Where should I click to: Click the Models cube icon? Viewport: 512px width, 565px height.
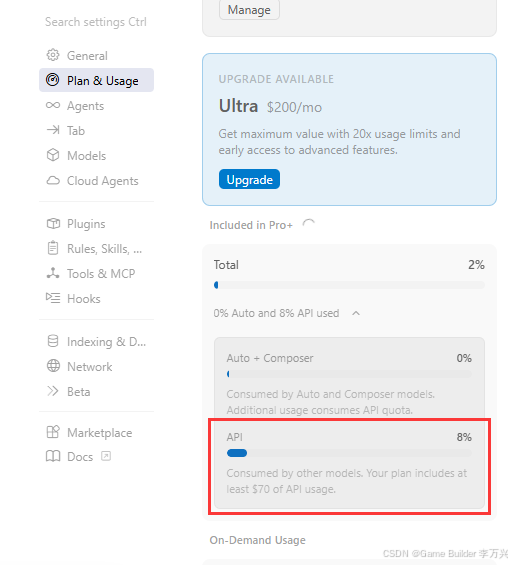click(x=53, y=155)
